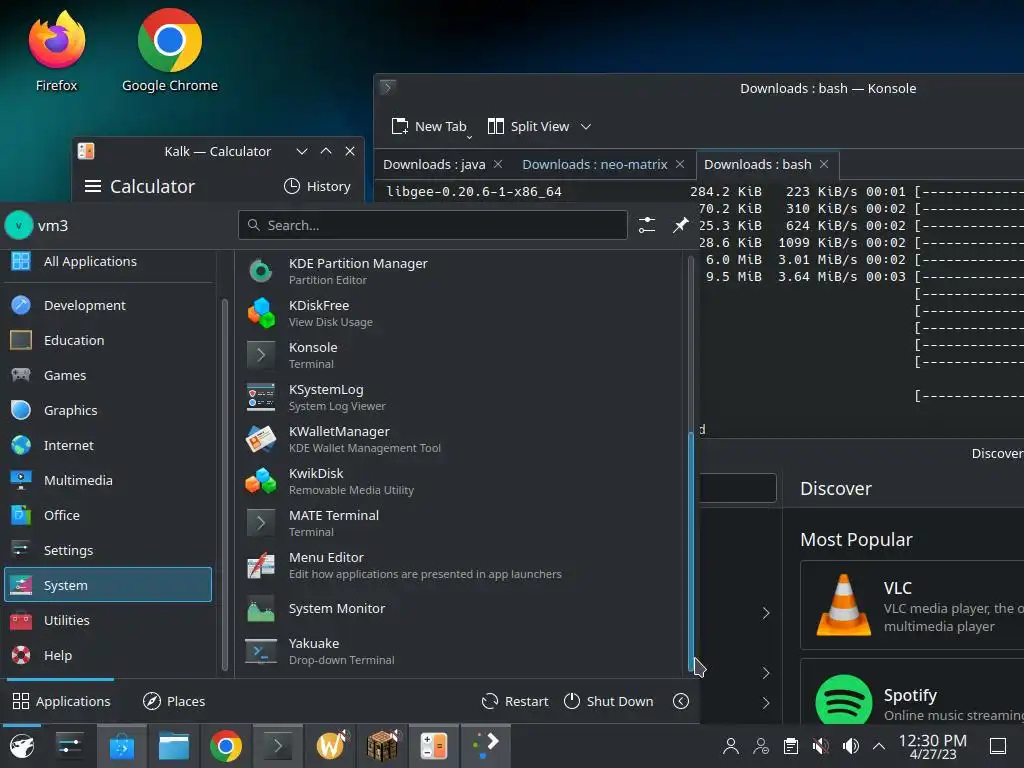Select the Graphics category
Image resolution: width=1024 pixels, height=768 pixels.
(108, 410)
